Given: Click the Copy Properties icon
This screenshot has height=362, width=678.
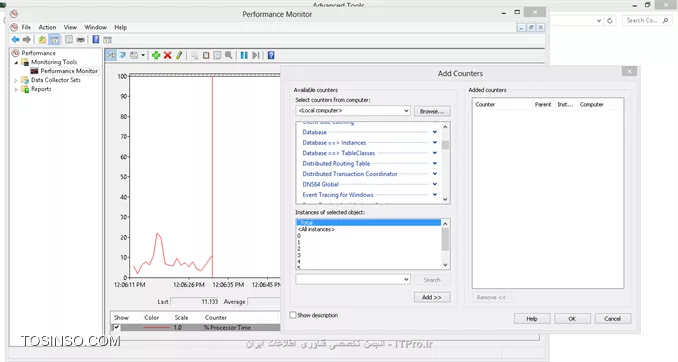Looking at the screenshot, I should click(195, 55).
